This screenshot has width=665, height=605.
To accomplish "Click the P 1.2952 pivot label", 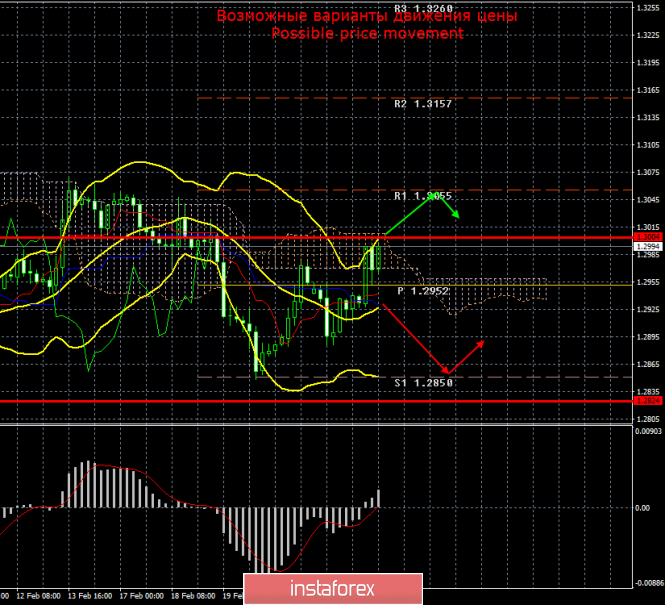I will (x=423, y=291).
